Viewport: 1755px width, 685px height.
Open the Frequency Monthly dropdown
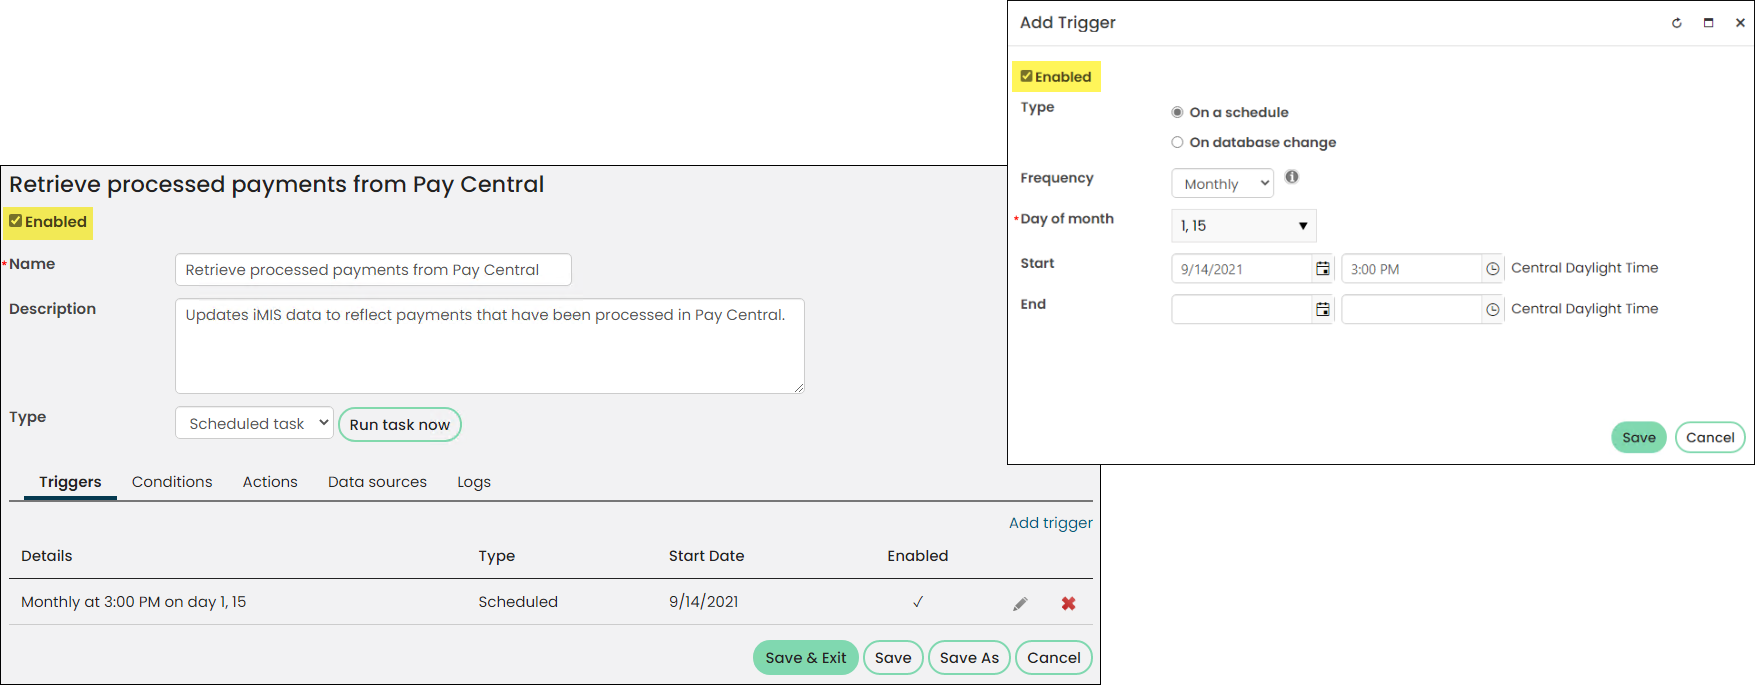coord(1222,183)
